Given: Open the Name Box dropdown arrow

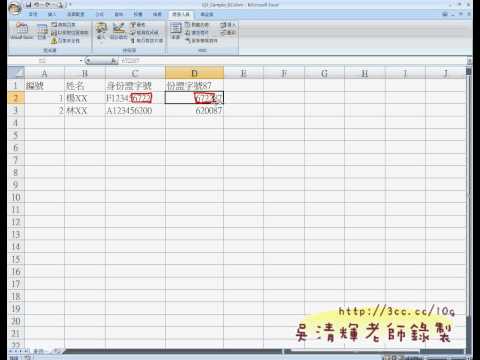Looking at the screenshot, I should coord(81,61).
